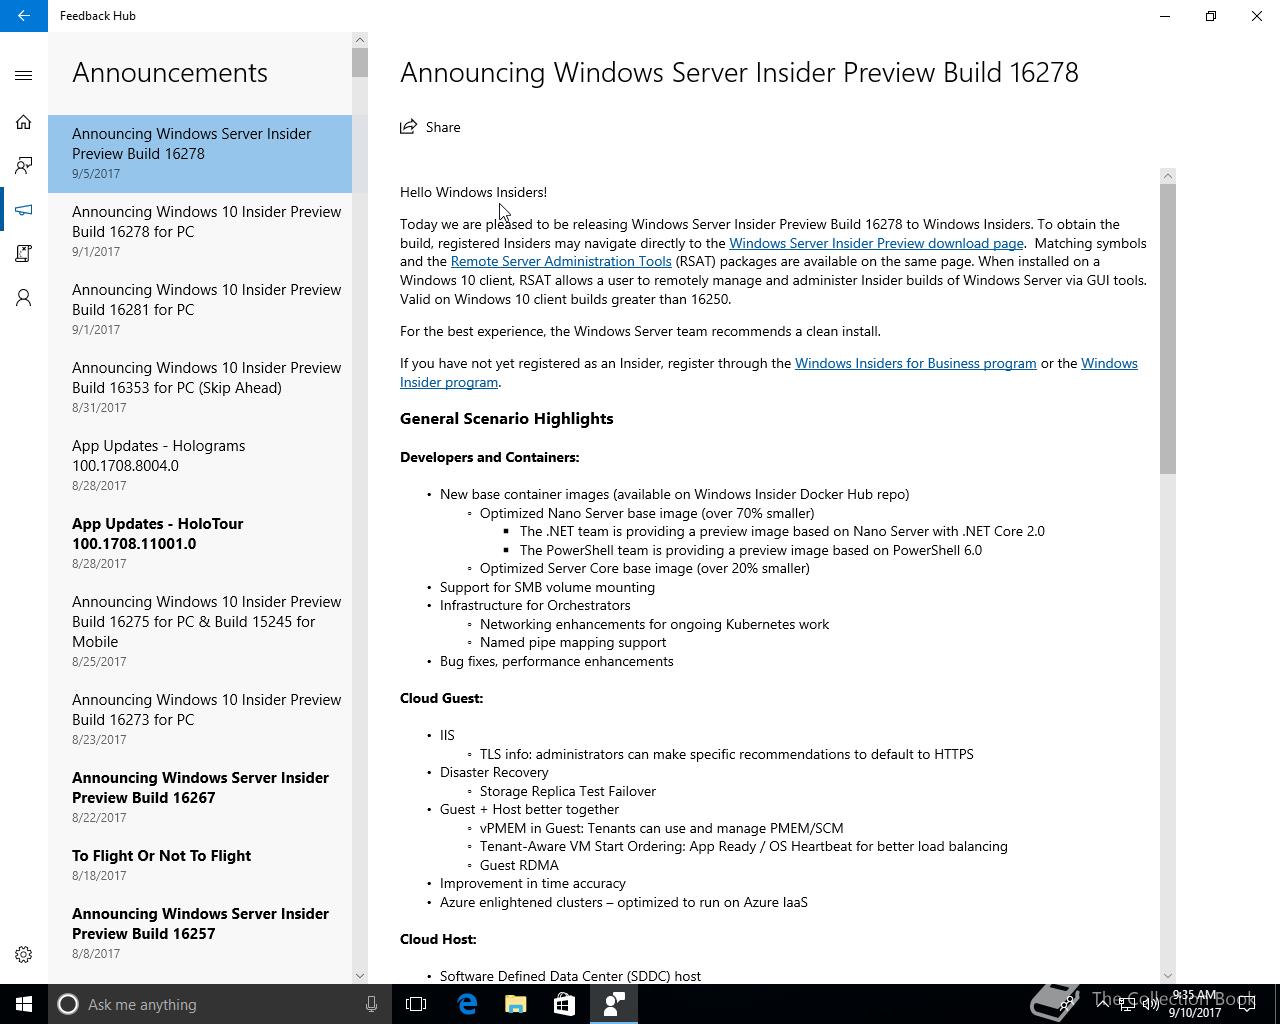Select Announcing Windows Server Build 16278 item
The width and height of the screenshot is (1280, 1024).
click(x=200, y=154)
